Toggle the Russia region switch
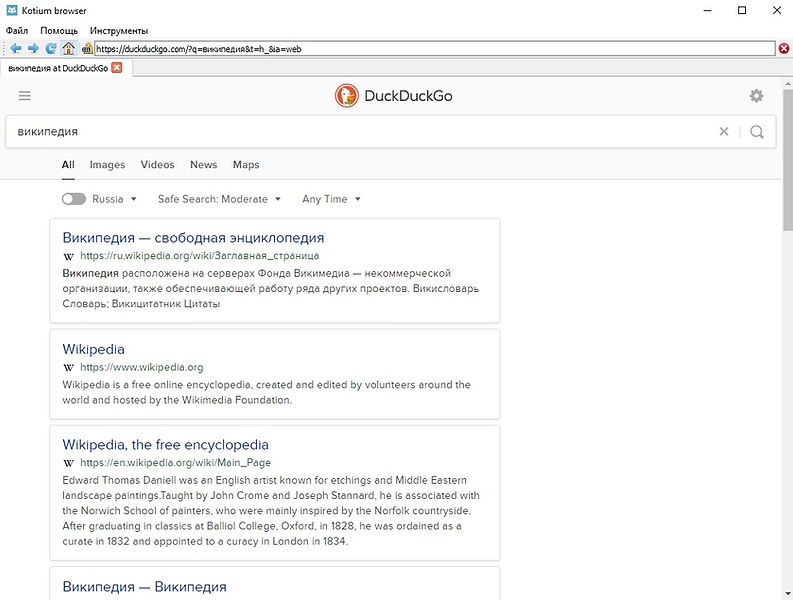 pos(74,199)
